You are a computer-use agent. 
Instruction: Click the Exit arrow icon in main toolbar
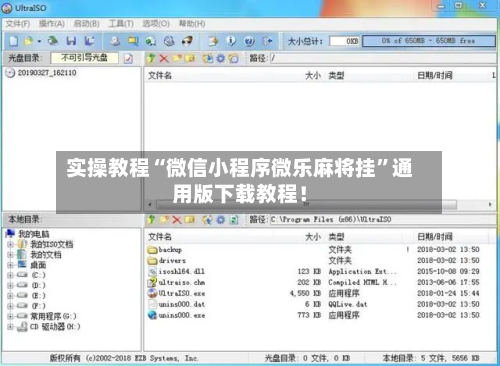click(x=267, y=41)
